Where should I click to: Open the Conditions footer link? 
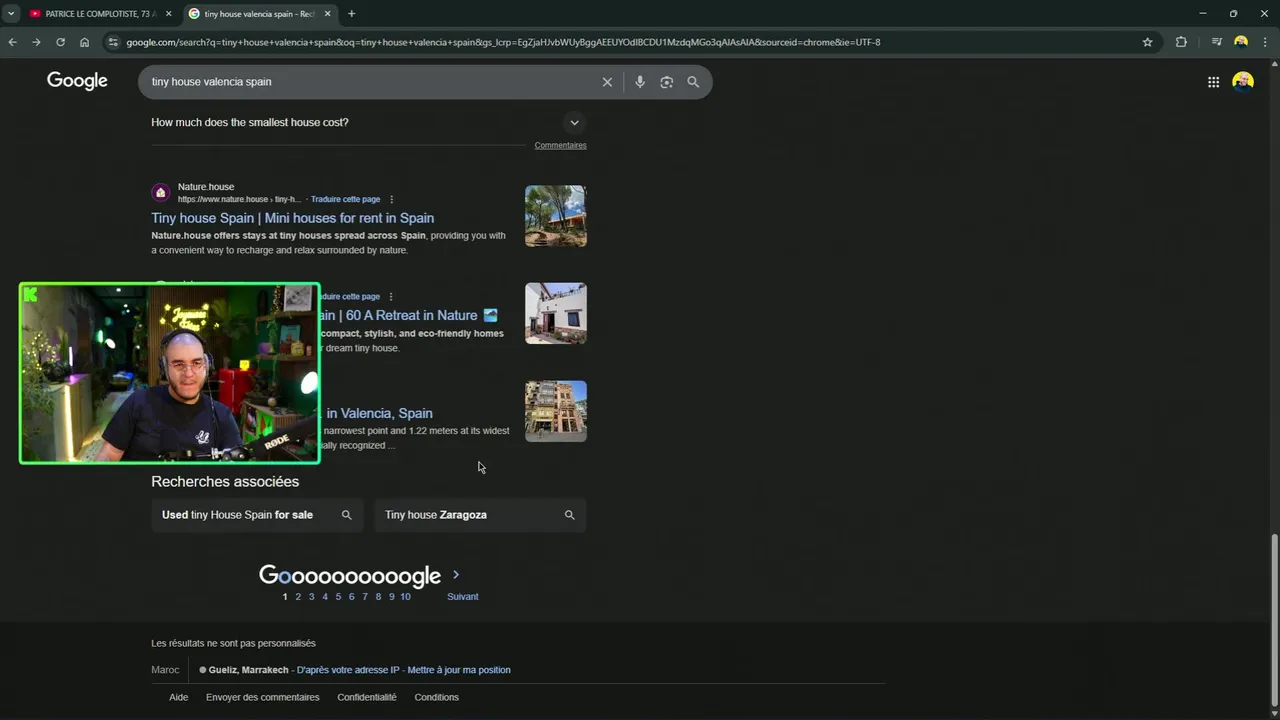click(437, 697)
